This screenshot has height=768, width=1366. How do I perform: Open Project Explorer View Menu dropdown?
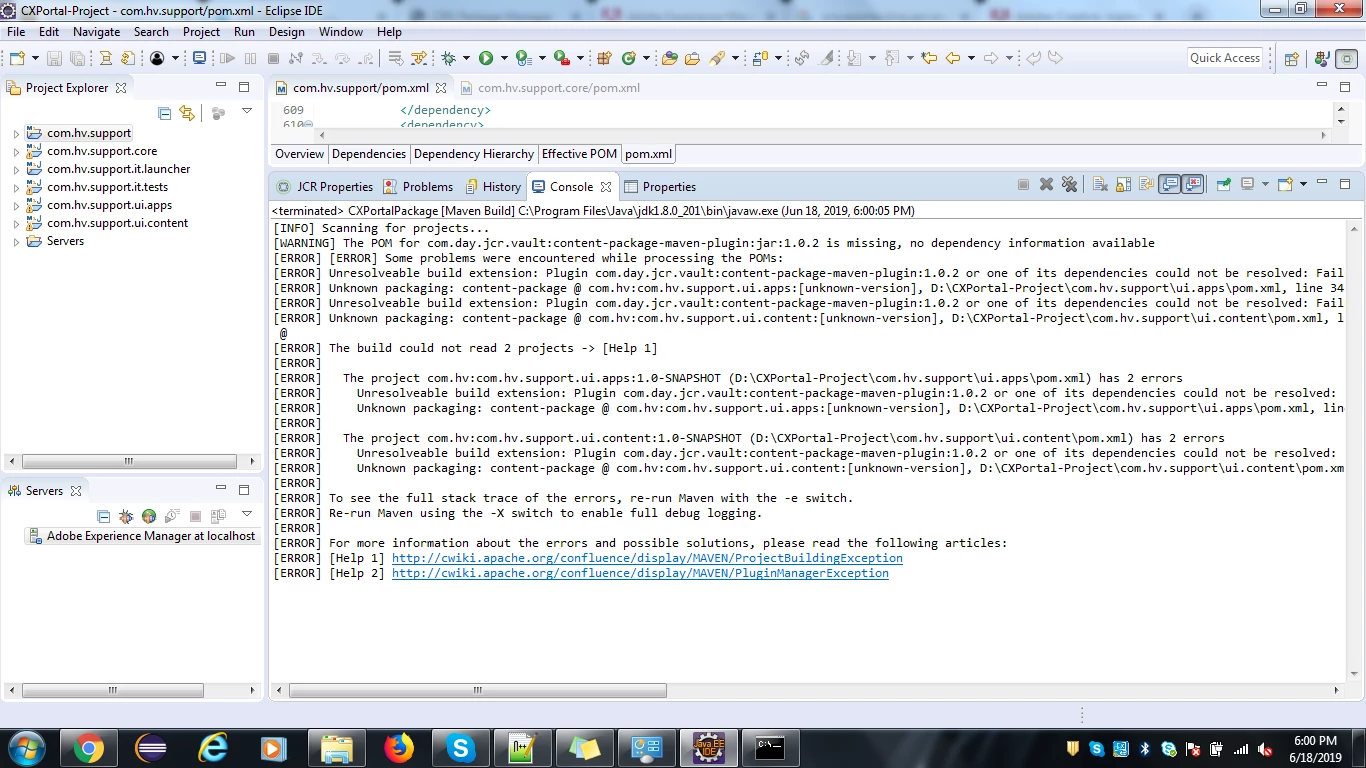(x=247, y=112)
